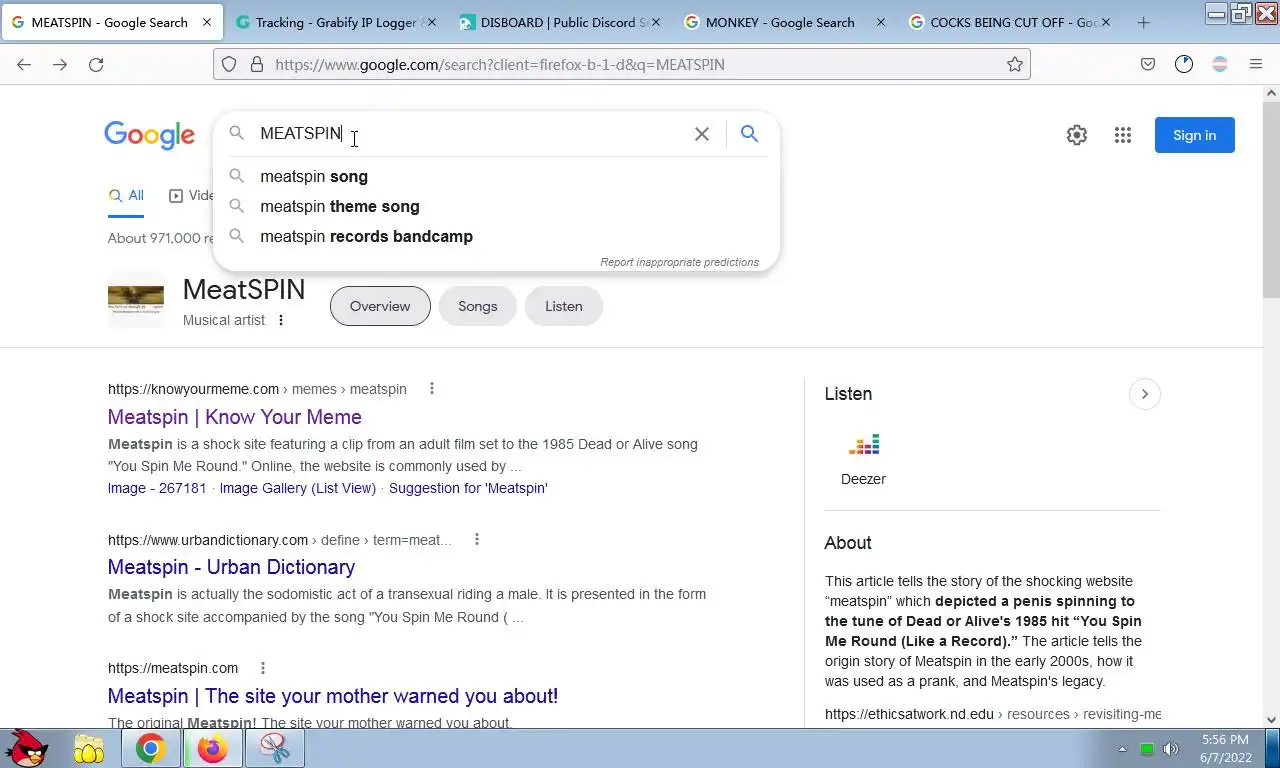Open Firefox from the taskbar

click(x=212, y=748)
